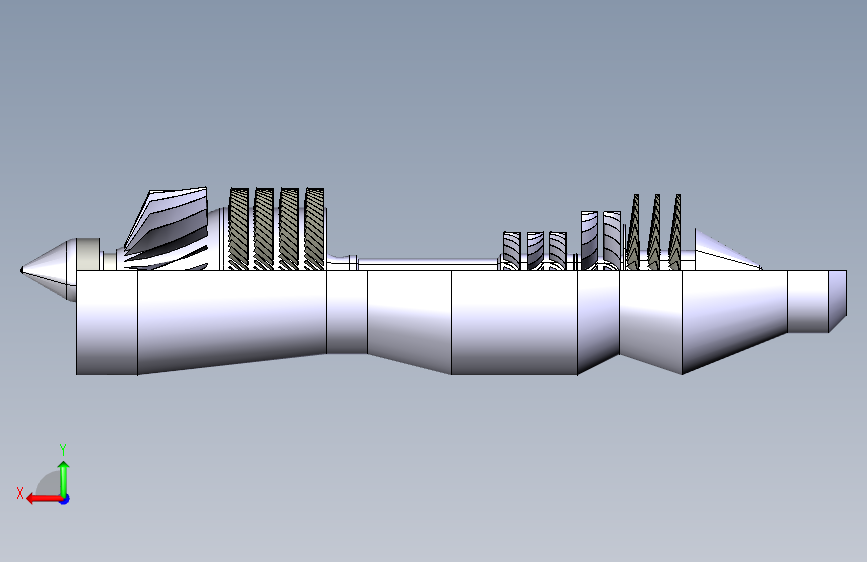Click the blue Z axis dot on triad
Screen dimensions: 867x562
click(65, 499)
